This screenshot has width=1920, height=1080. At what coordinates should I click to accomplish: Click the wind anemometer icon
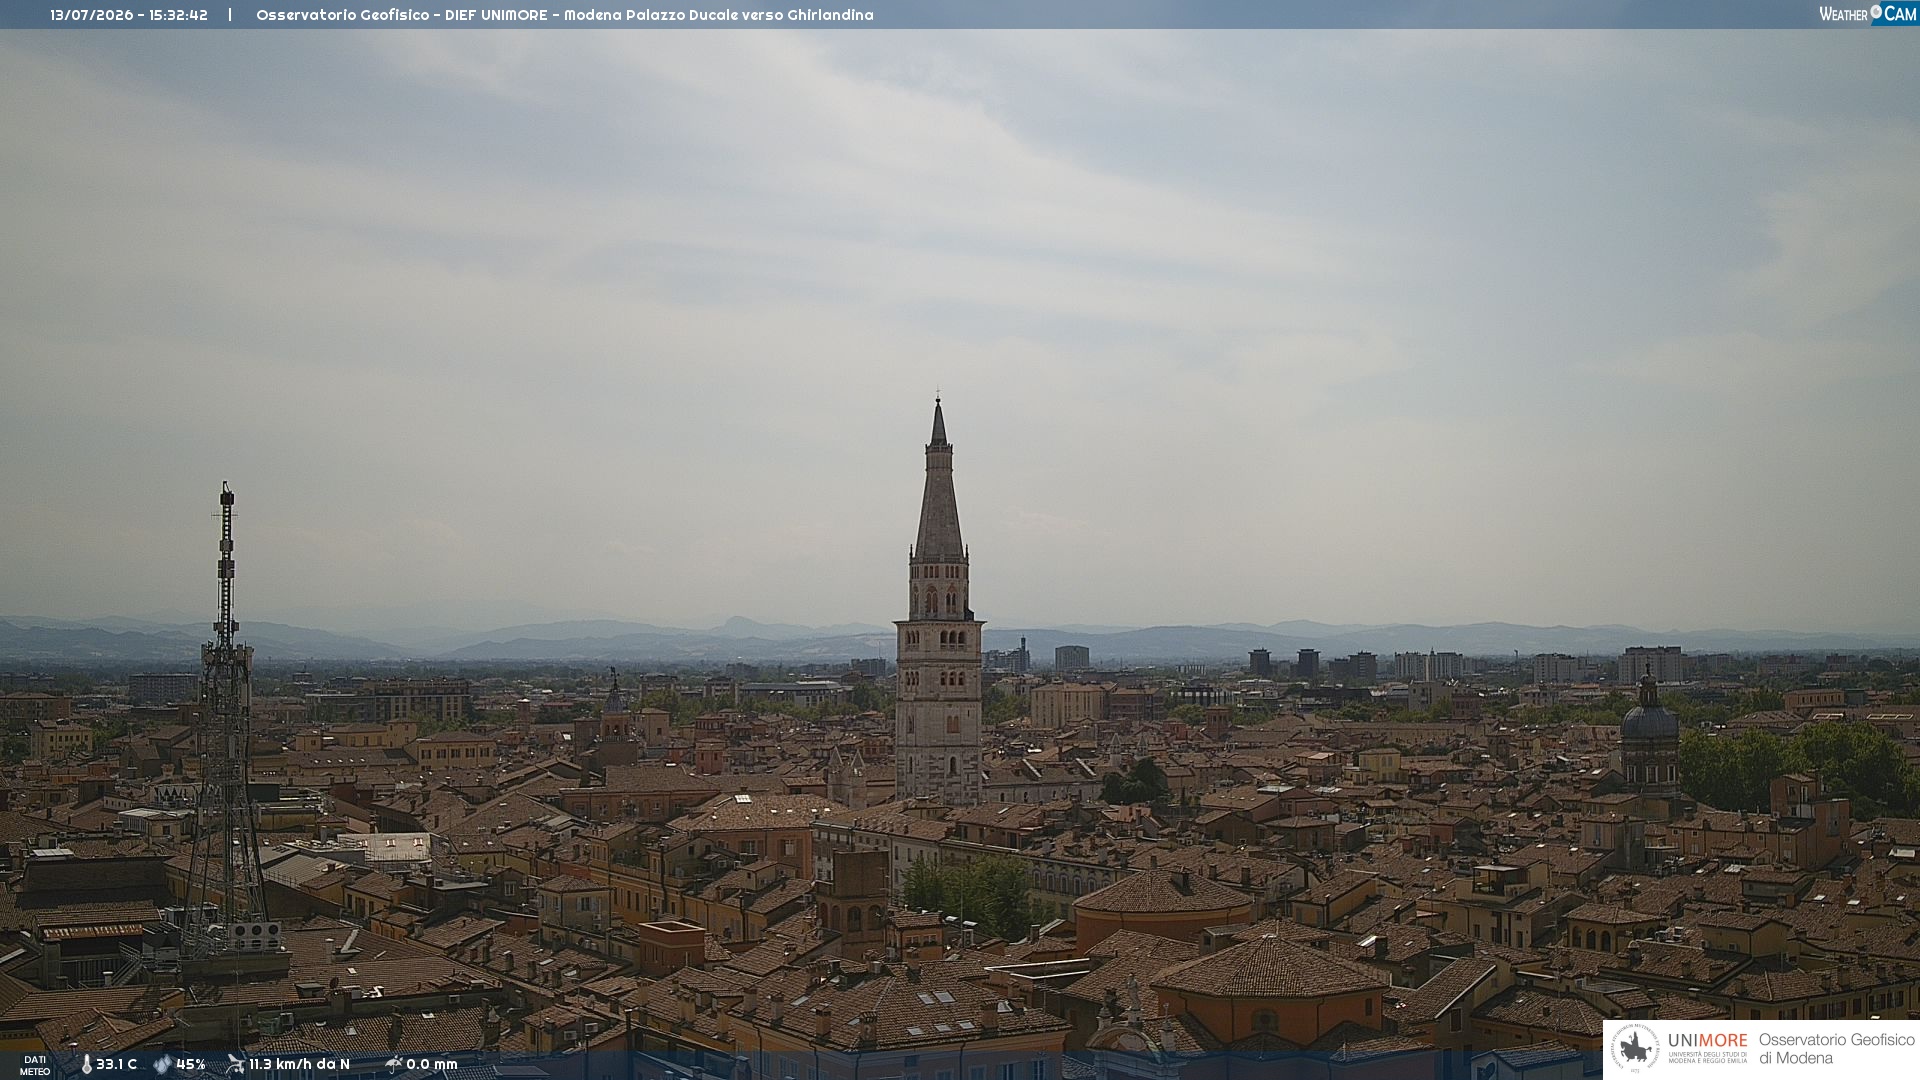(x=235, y=1064)
